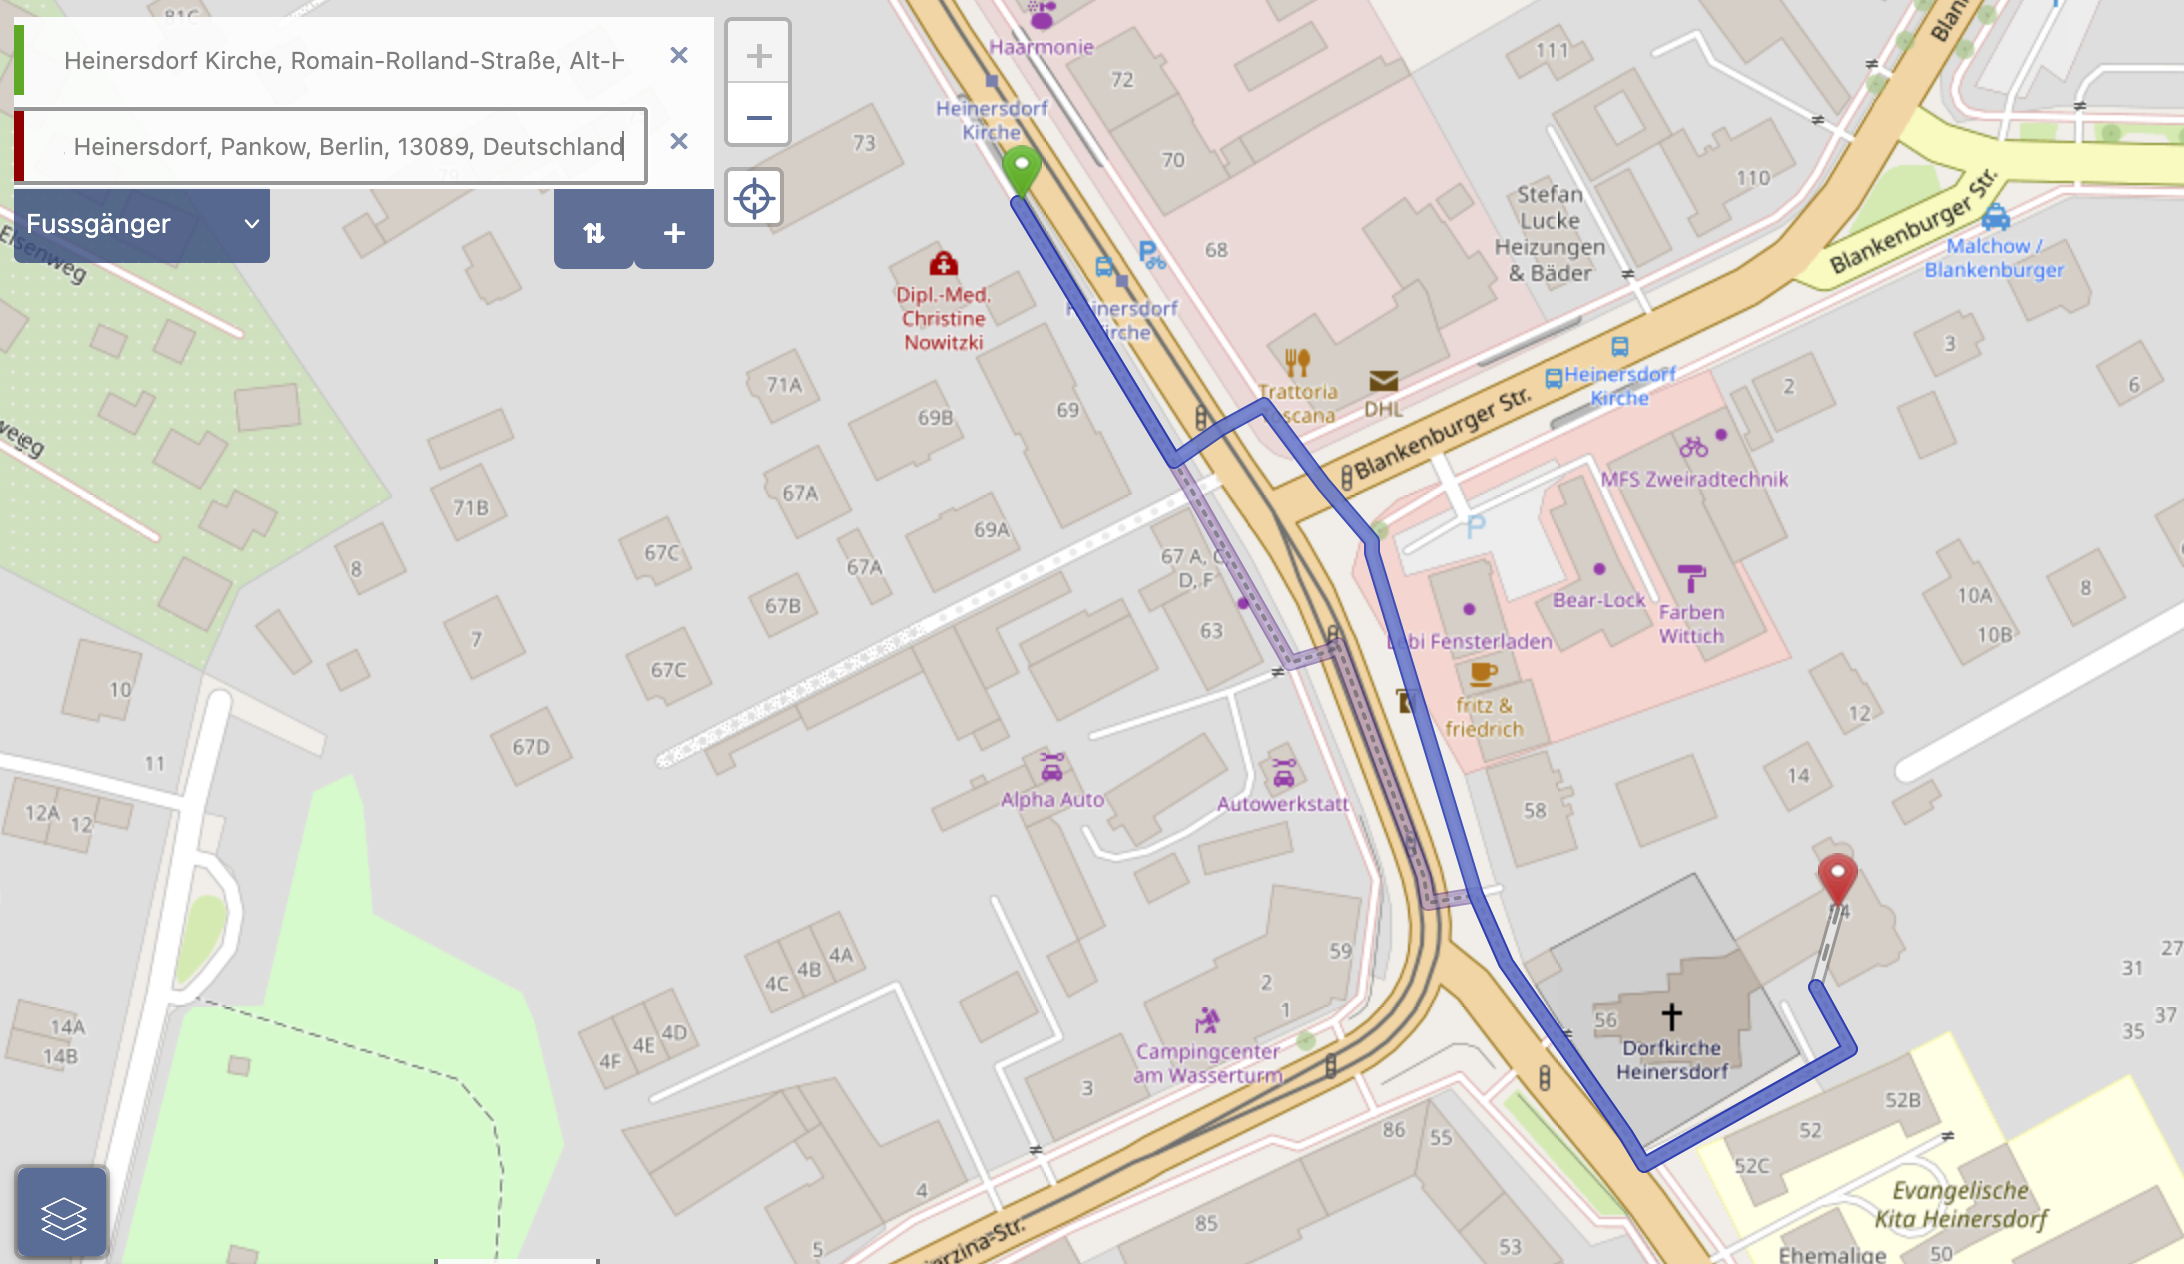Click the green start marker pin
The width and height of the screenshot is (2184, 1264).
coord(1021,172)
